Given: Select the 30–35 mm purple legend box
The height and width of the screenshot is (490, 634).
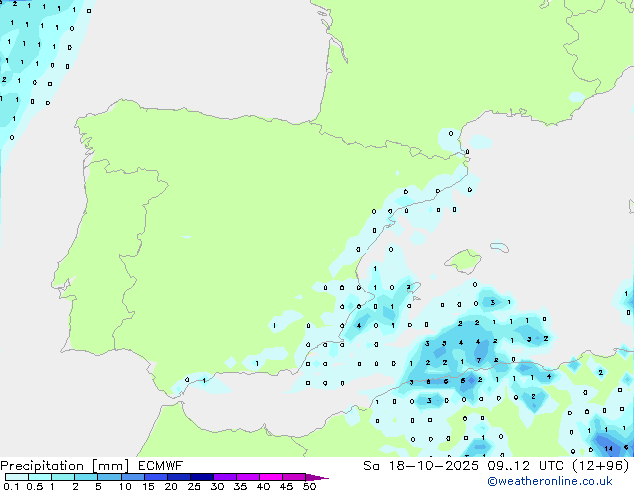Looking at the screenshot, I should [225, 477].
